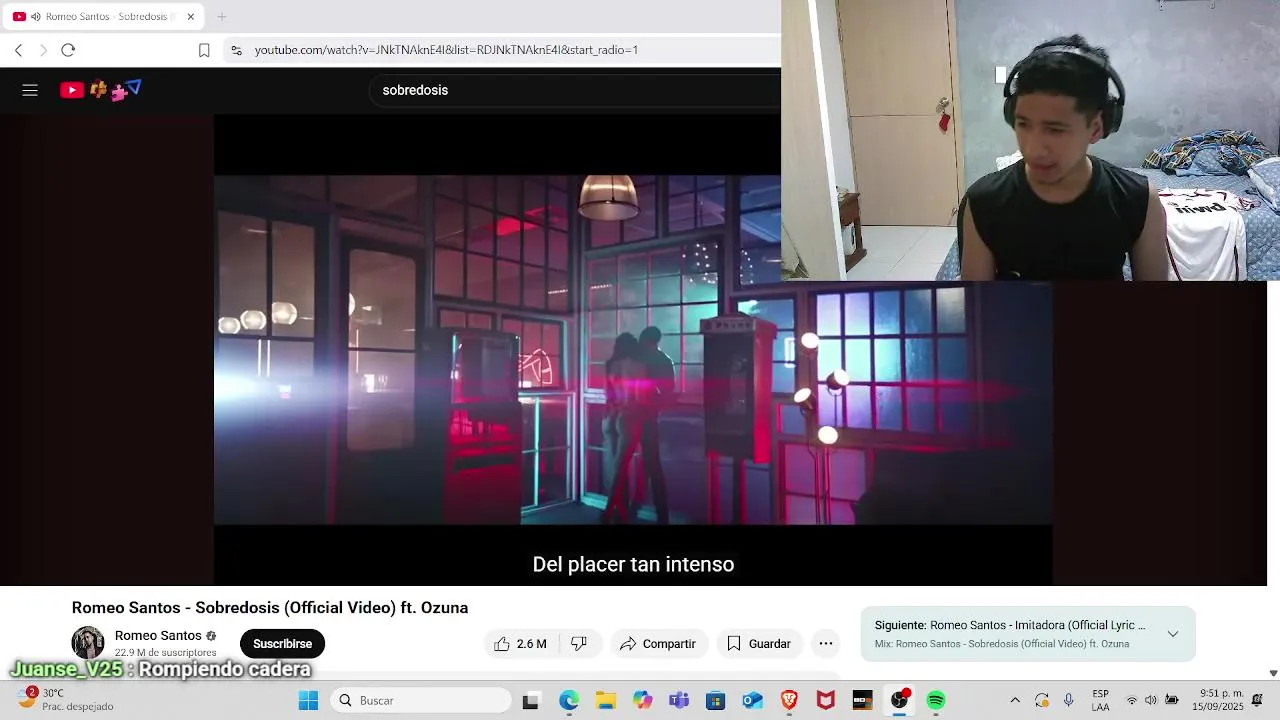Screen dimensions: 1280x720
Task: Click the Guardar save button
Action: (x=759, y=644)
